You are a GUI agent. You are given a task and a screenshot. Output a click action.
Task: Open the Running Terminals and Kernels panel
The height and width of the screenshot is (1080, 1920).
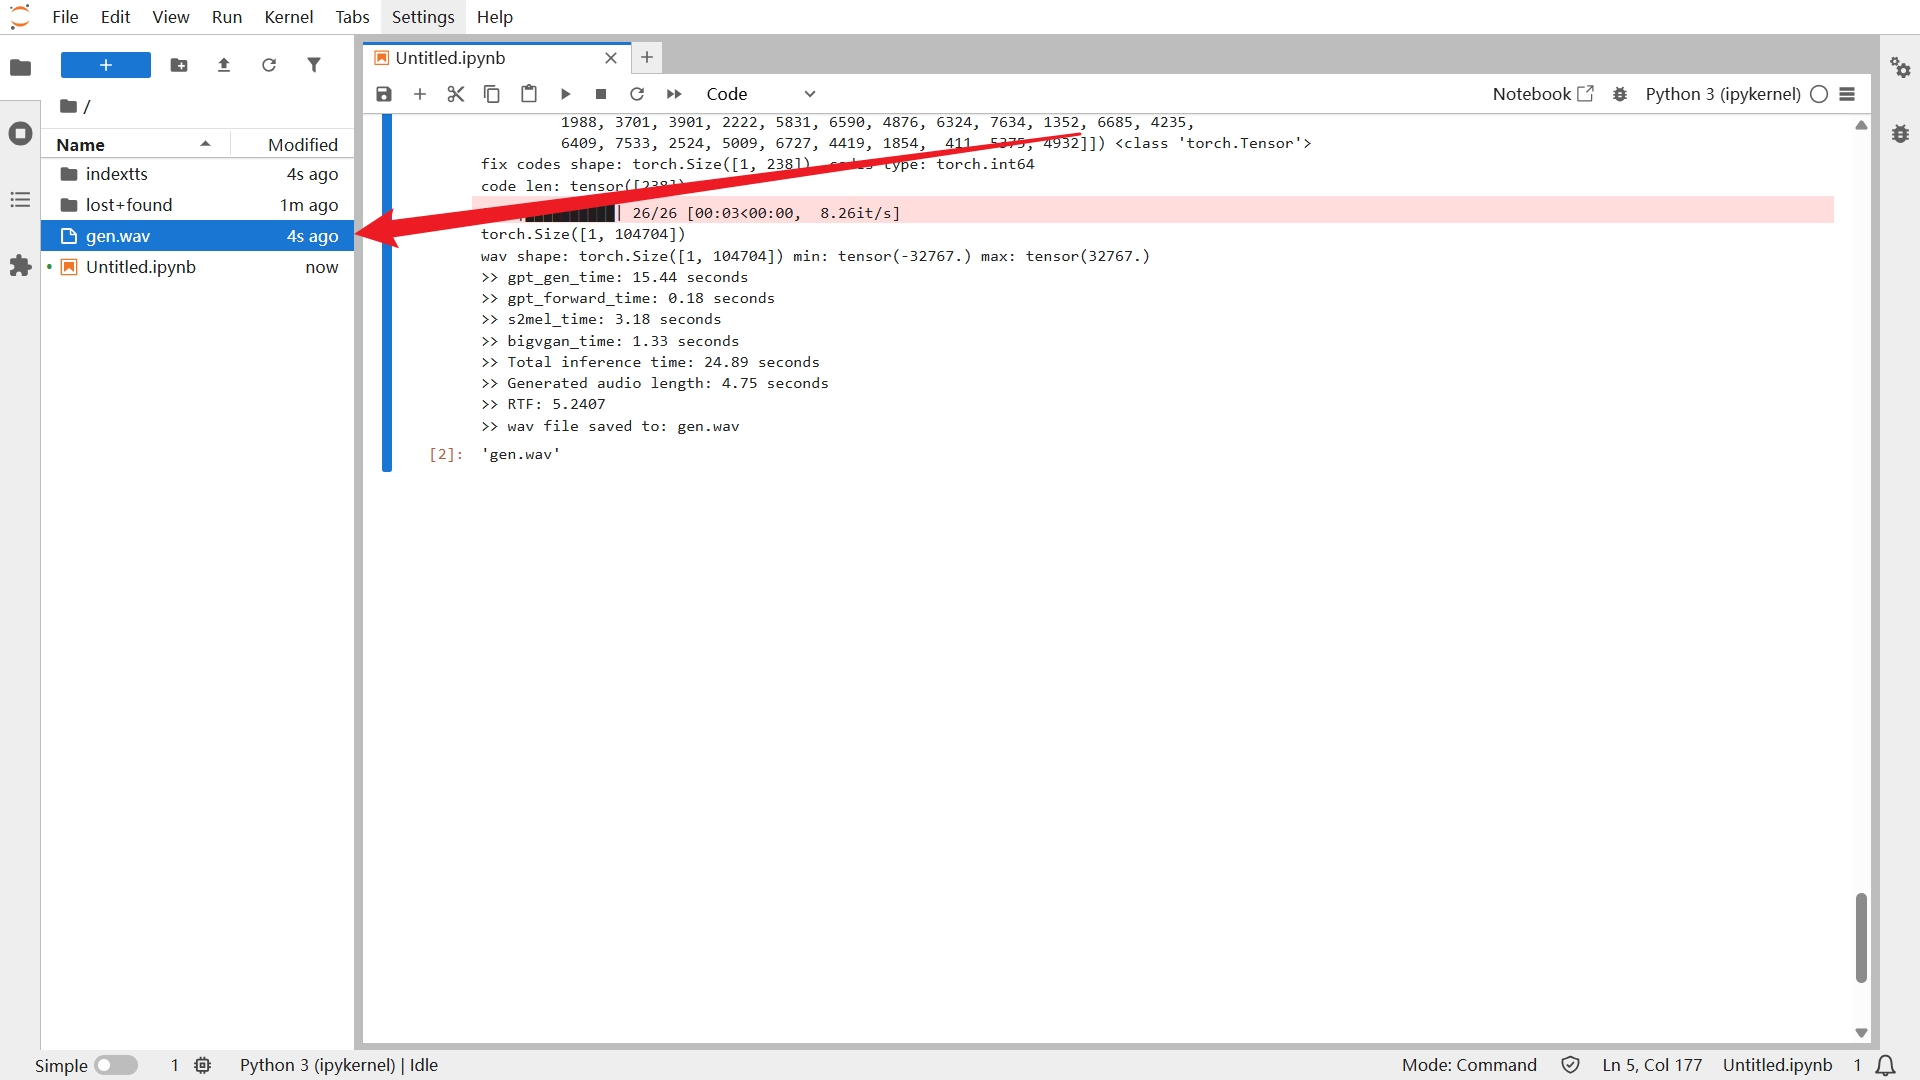[x=20, y=133]
